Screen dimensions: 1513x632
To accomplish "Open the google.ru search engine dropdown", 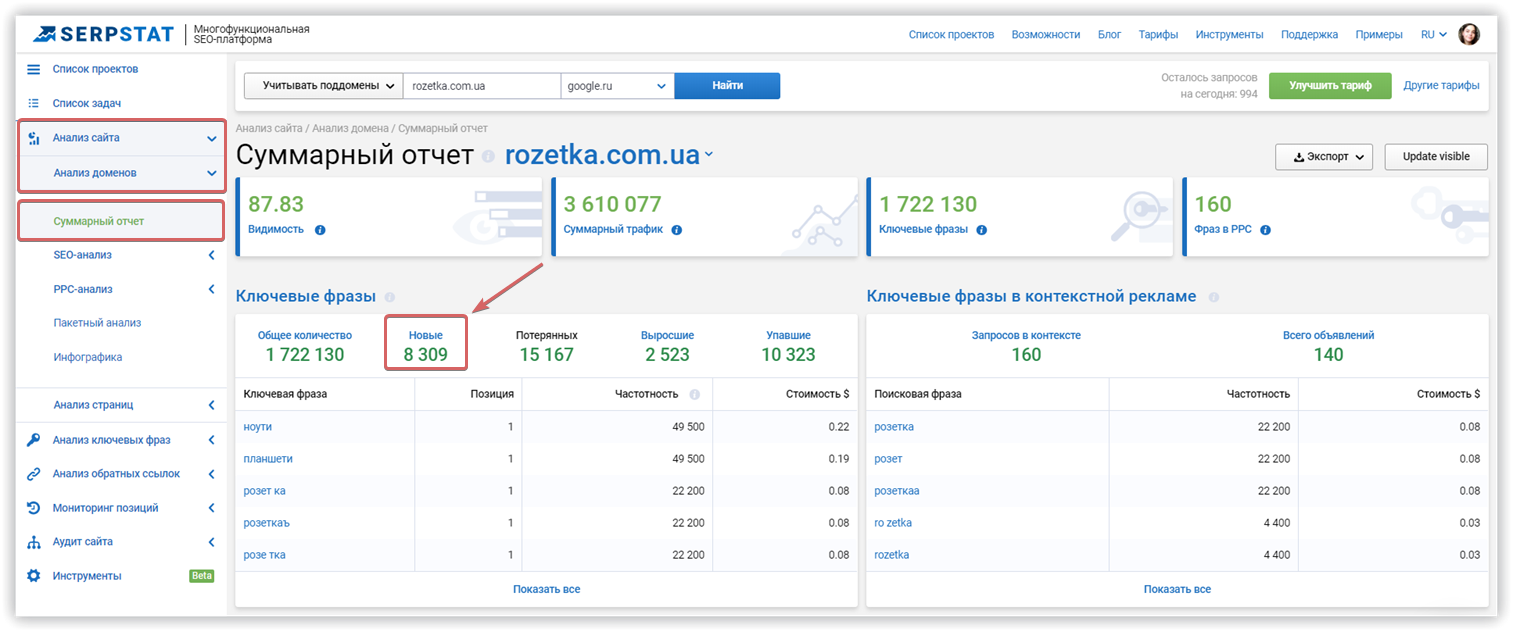I will coord(617,86).
